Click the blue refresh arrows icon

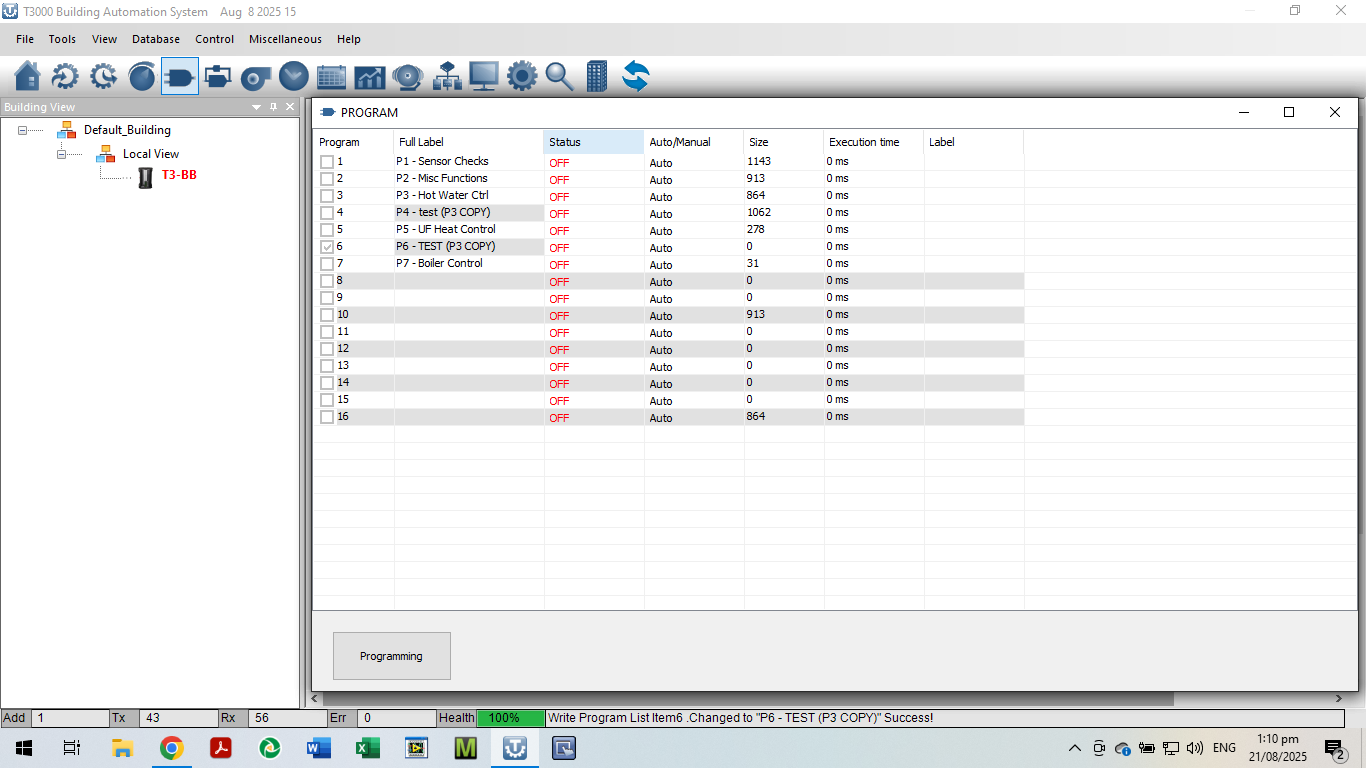[x=635, y=76]
